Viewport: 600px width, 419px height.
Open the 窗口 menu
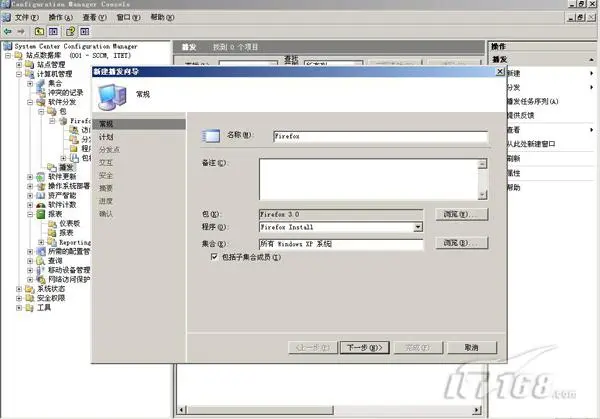129,18
